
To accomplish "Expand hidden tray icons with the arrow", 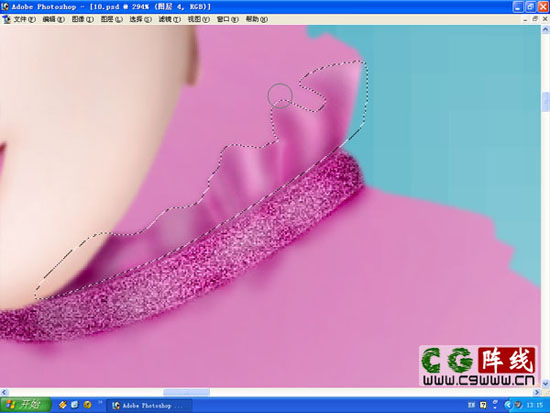I will (507, 405).
